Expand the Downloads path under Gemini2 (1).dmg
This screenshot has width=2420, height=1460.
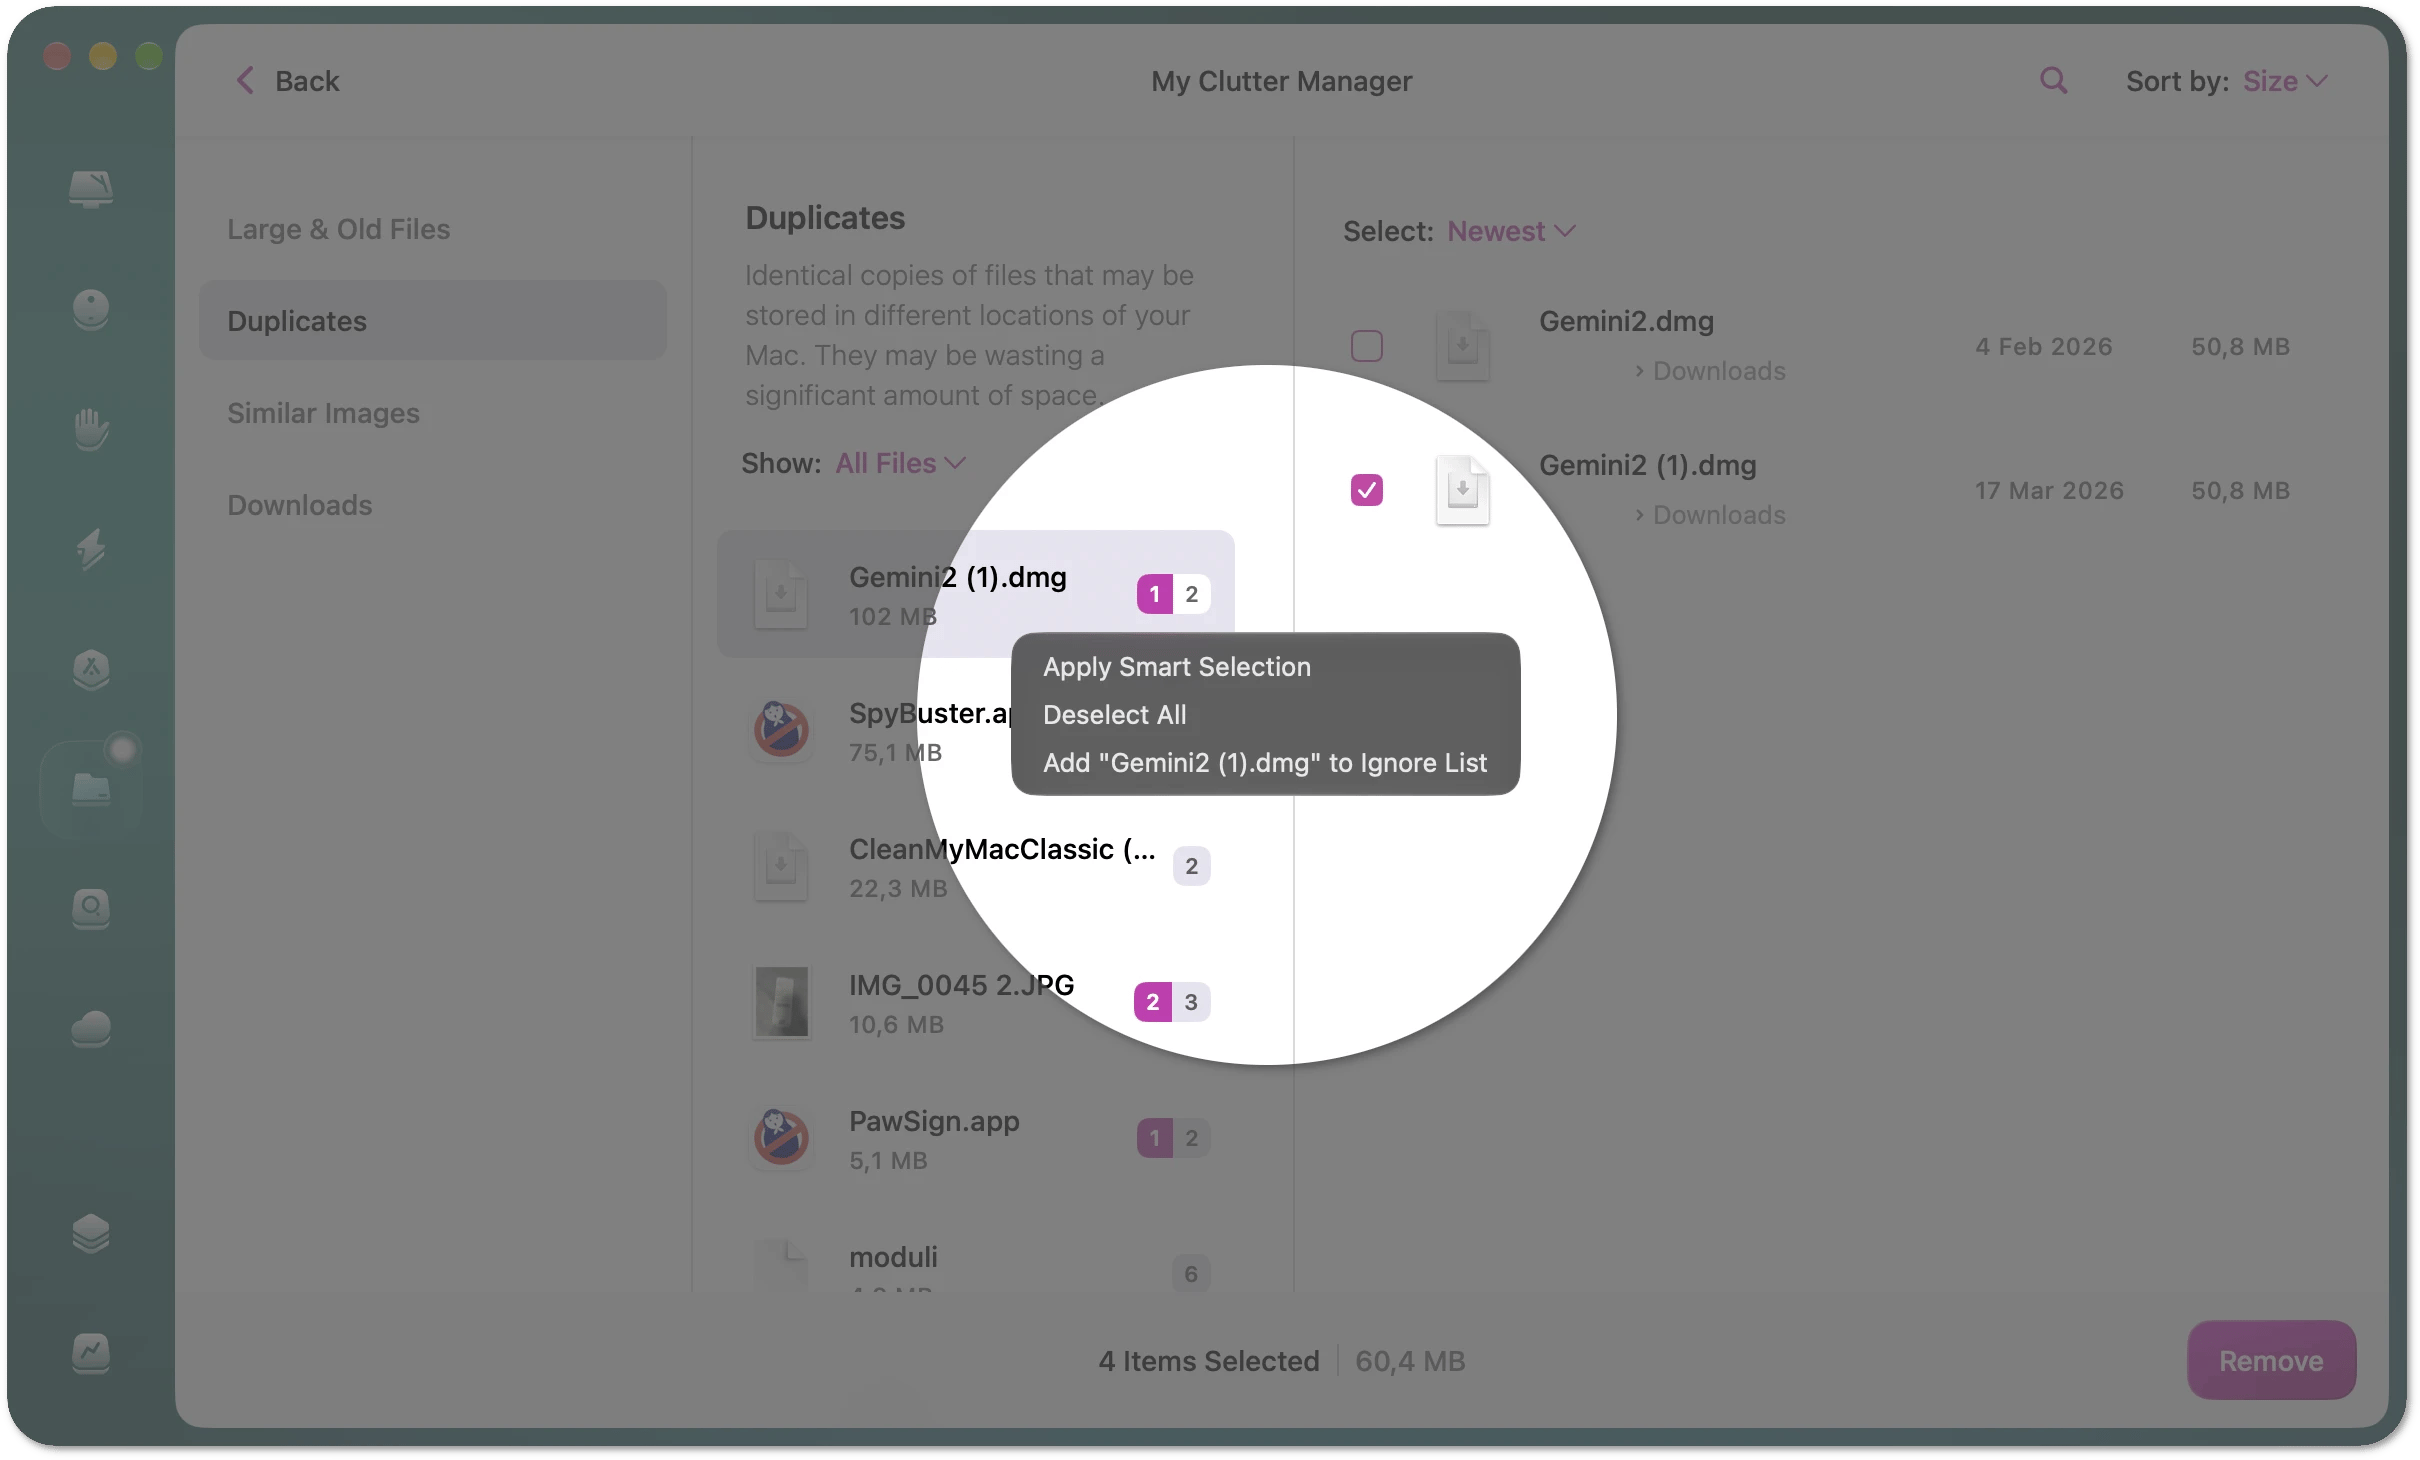(1710, 515)
